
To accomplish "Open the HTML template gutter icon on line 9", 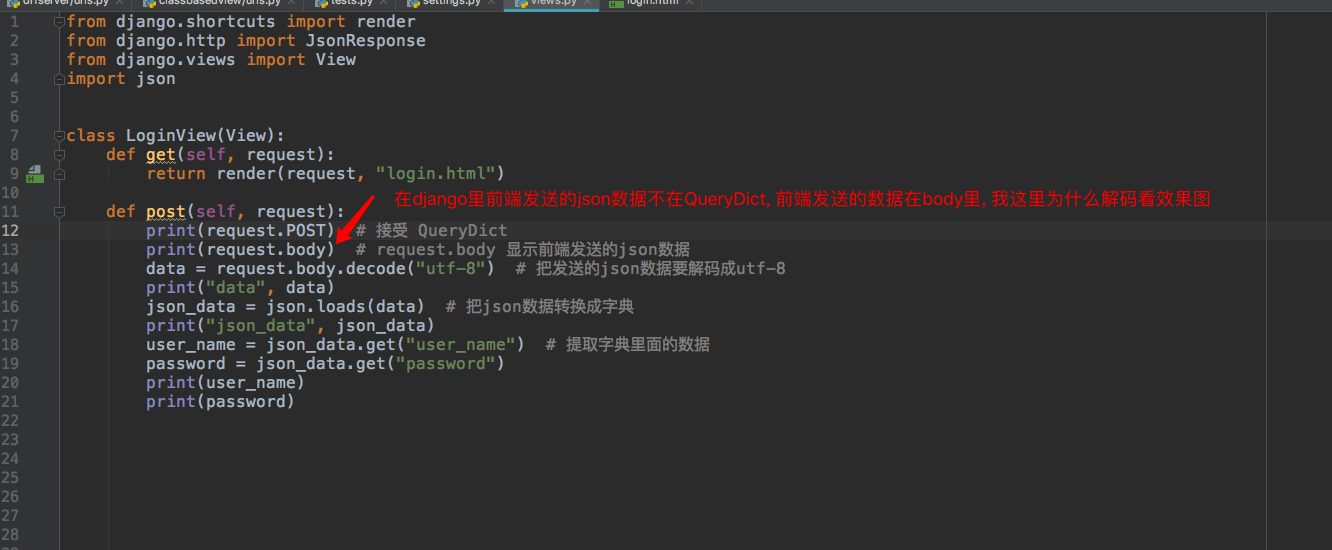I will 34,174.
